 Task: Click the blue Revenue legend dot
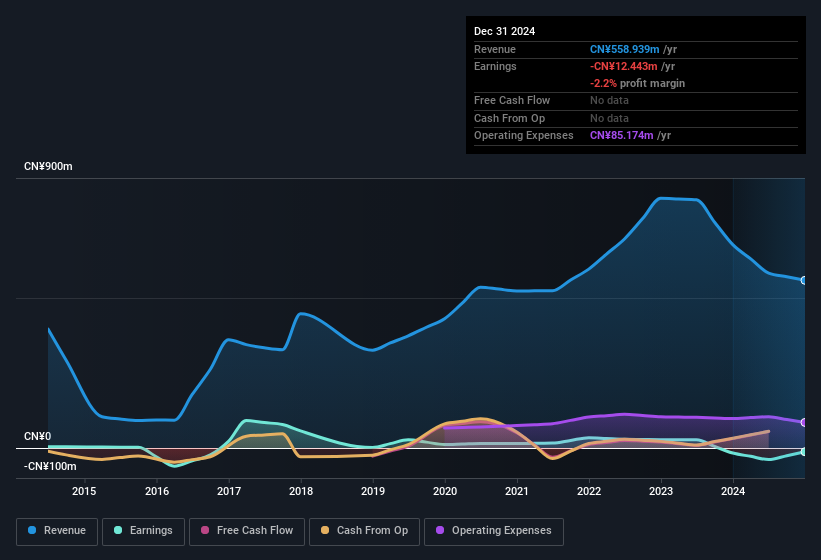point(32,530)
